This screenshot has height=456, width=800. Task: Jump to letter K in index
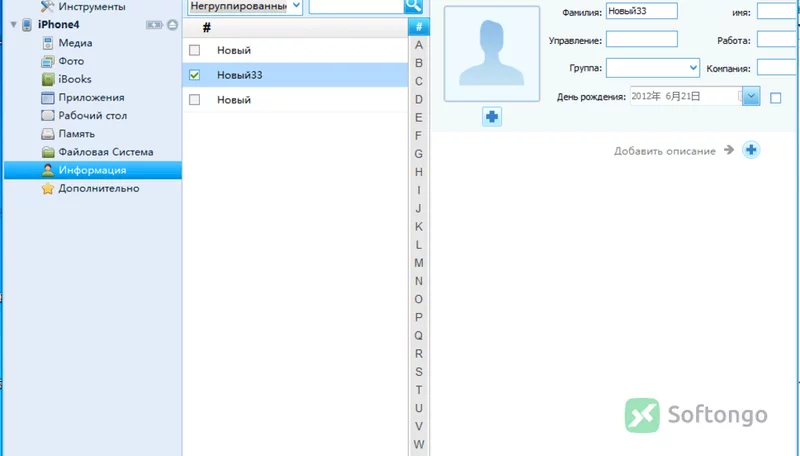(x=419, y=226)
